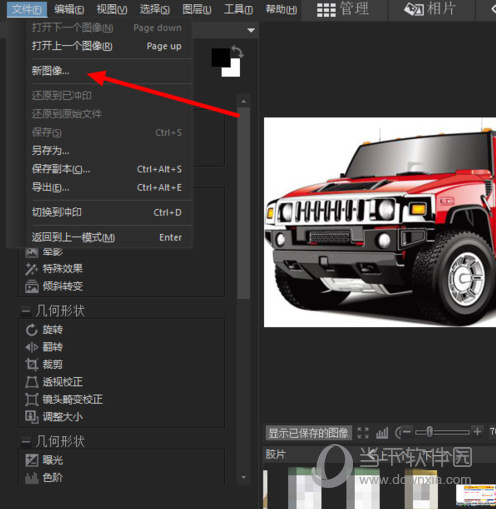This screenshot has height=509, width=496.
Task: Open the 视图 menu
Action: 112,9
